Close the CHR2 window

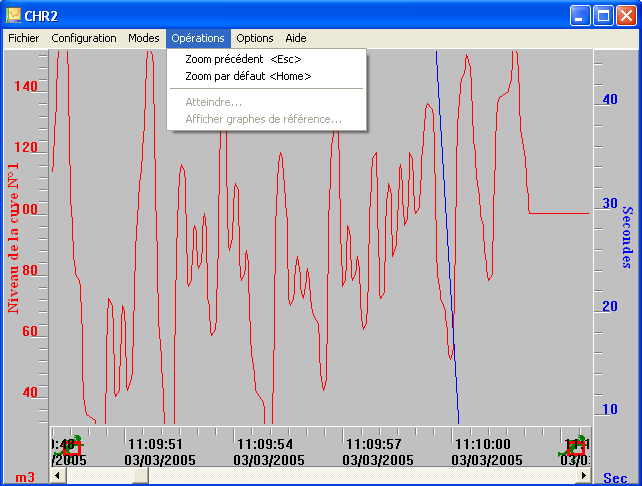click(626, 16)
